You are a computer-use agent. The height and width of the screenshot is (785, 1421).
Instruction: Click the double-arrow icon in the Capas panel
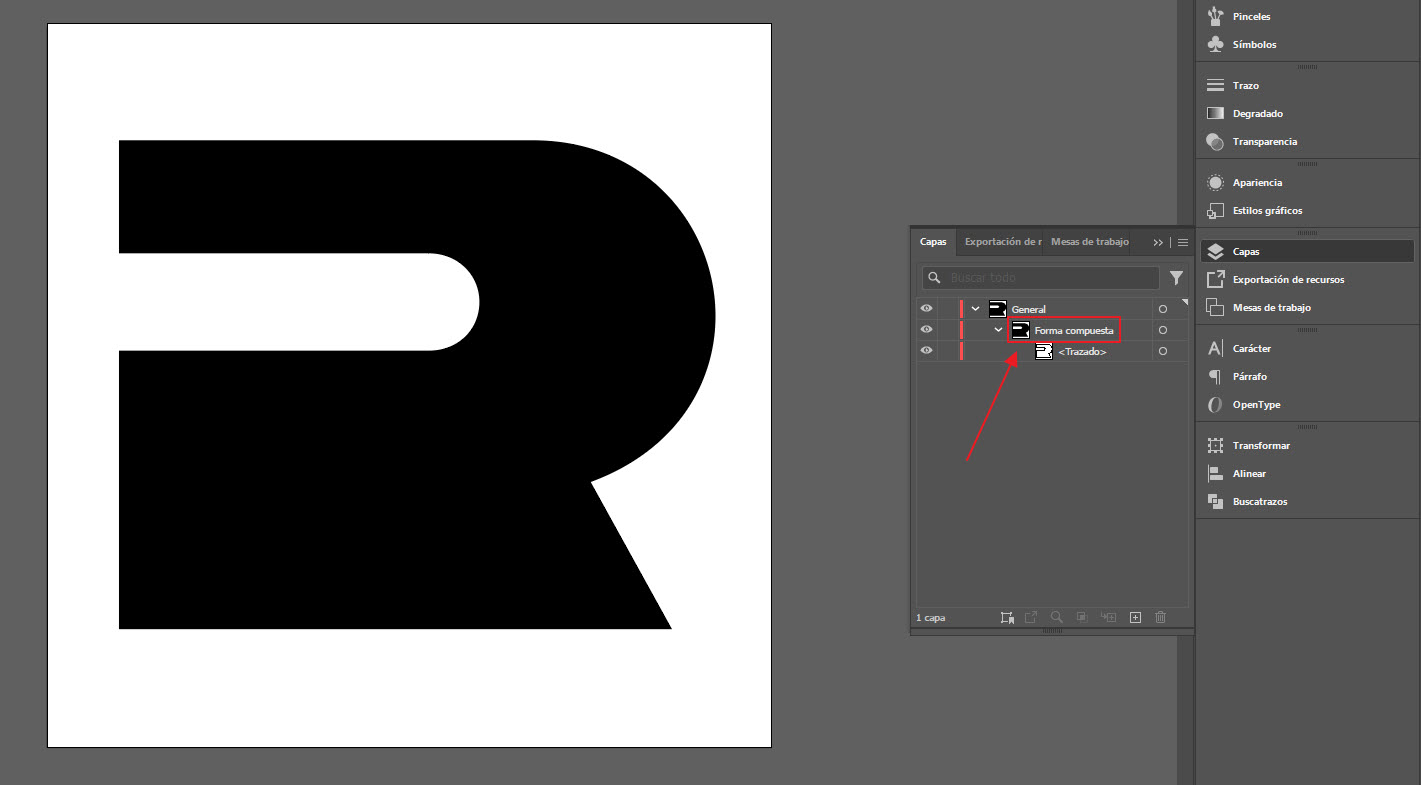1158,243
